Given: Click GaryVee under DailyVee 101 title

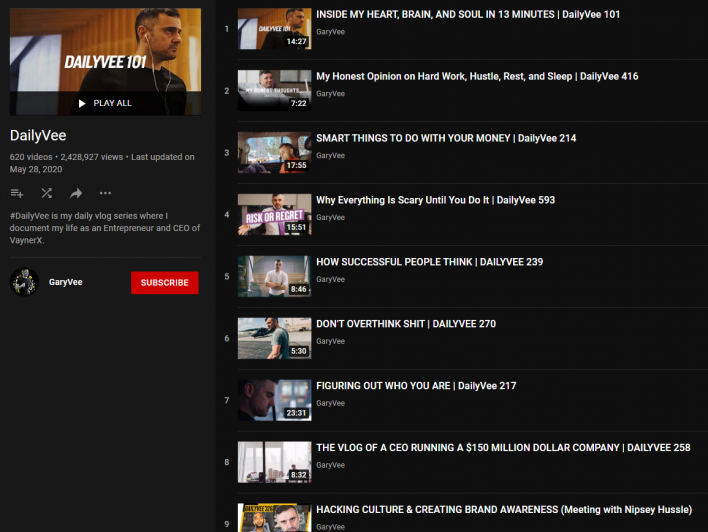Looking at the screenshot, I should pyautogui.click(x=331, y=32).
